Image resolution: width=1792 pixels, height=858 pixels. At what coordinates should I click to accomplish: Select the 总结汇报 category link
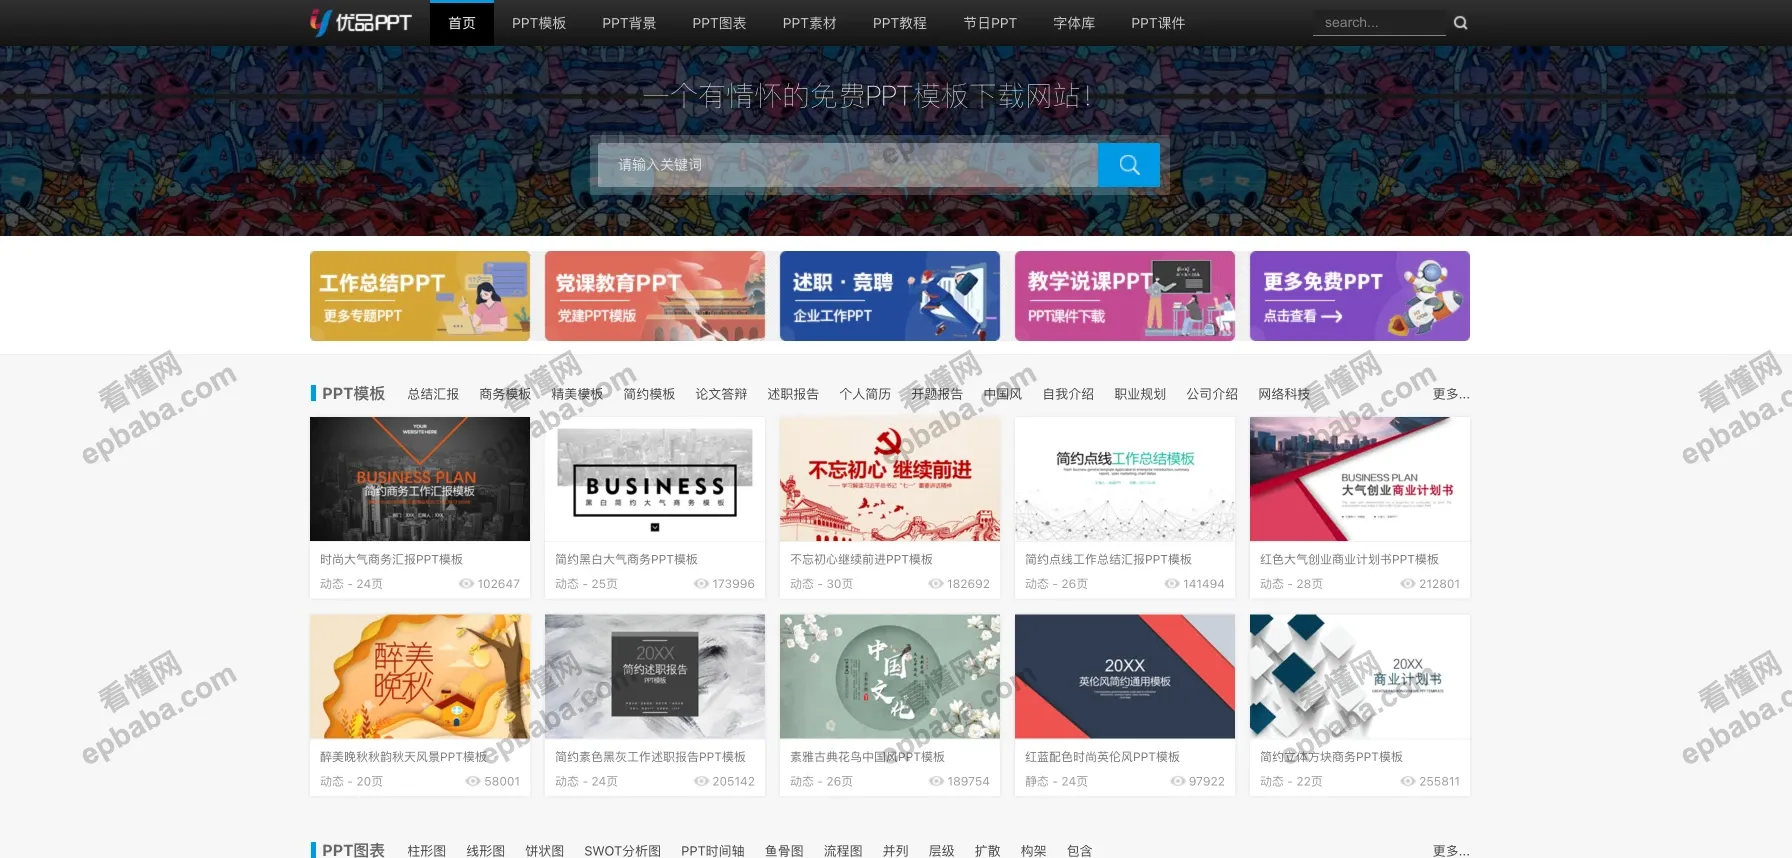433,394
